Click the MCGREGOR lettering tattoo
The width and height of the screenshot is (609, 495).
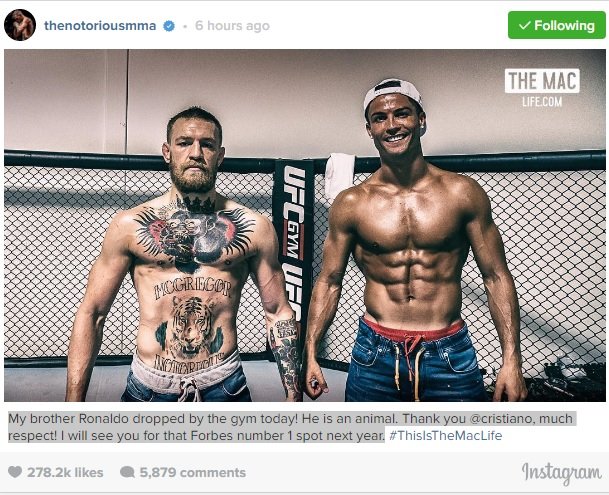click(193, 288)
